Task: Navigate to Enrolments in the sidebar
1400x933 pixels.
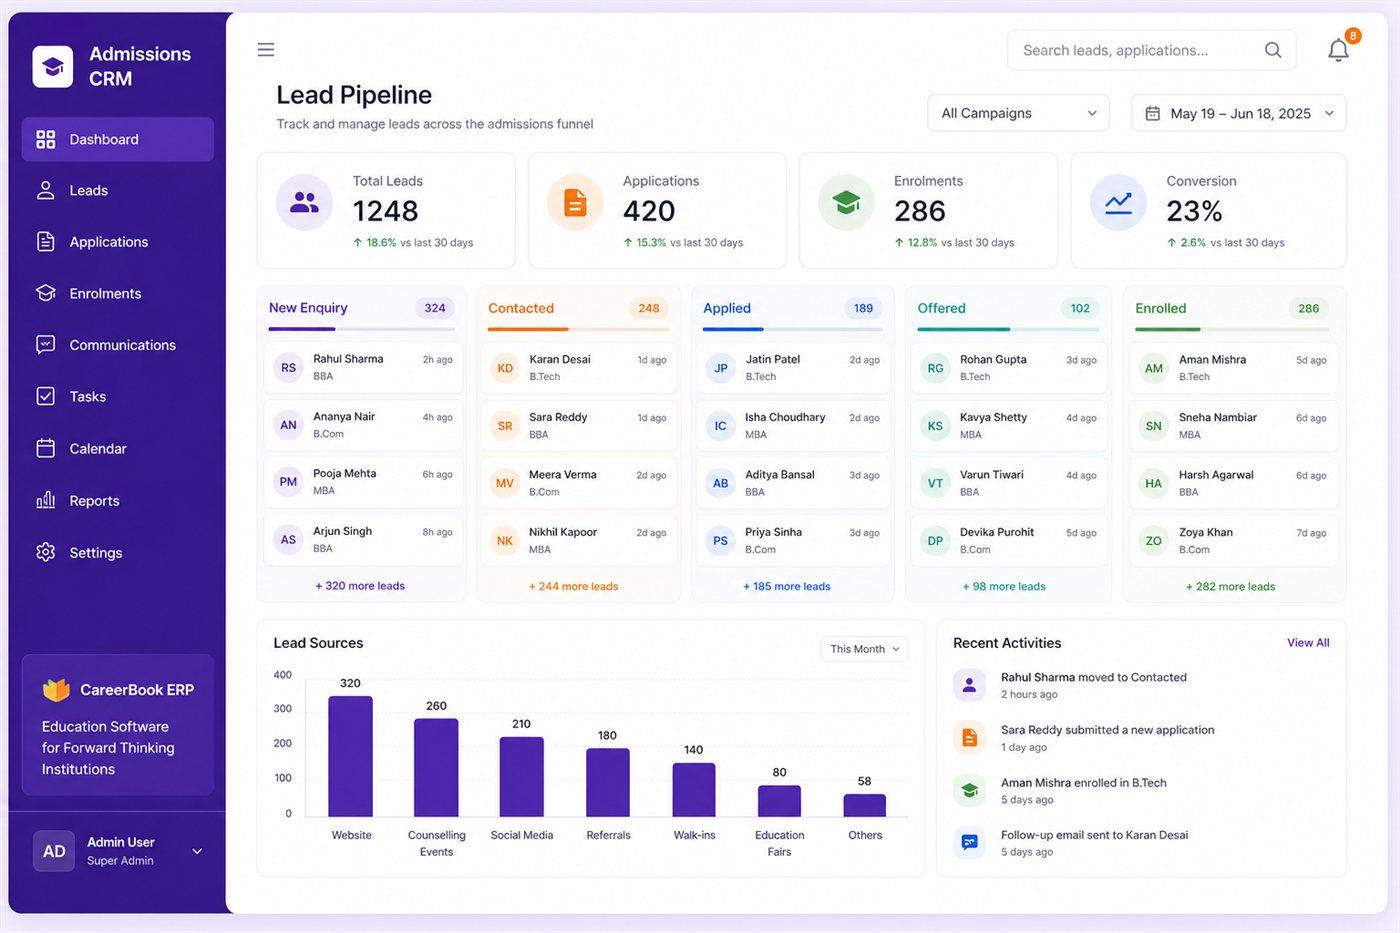Action: (118, 294)
